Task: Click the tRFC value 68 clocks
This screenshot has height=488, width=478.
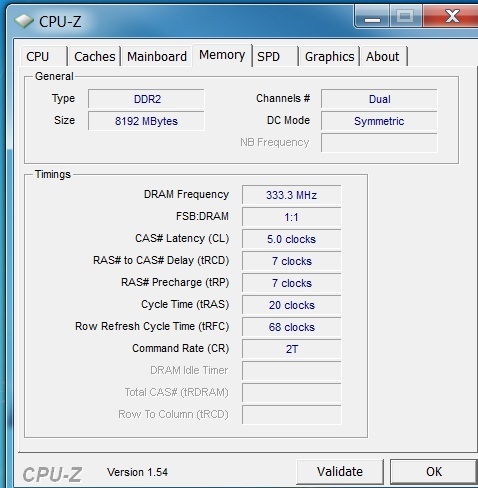Action: (291, 327)
